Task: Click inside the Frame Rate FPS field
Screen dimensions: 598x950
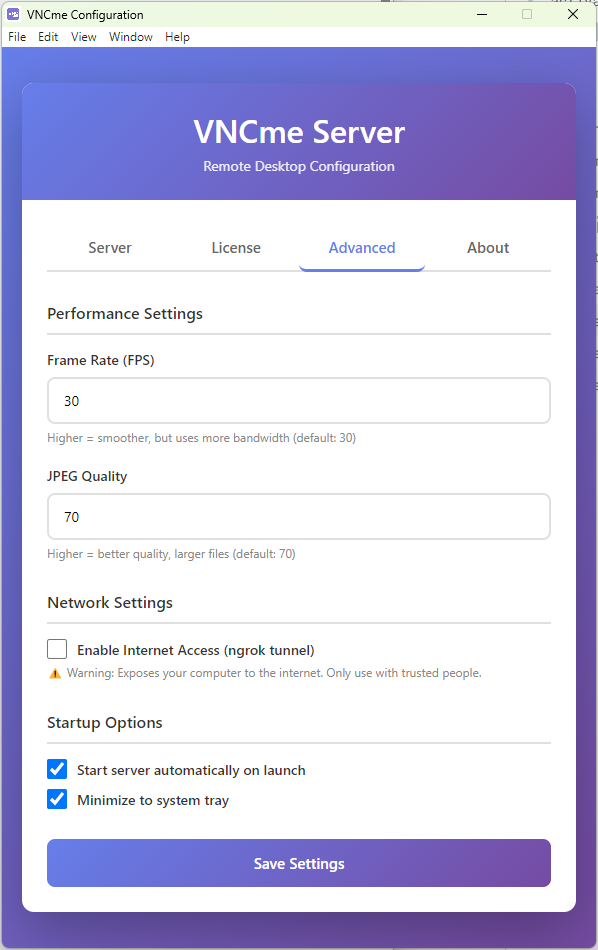Action: coord(298,400)
